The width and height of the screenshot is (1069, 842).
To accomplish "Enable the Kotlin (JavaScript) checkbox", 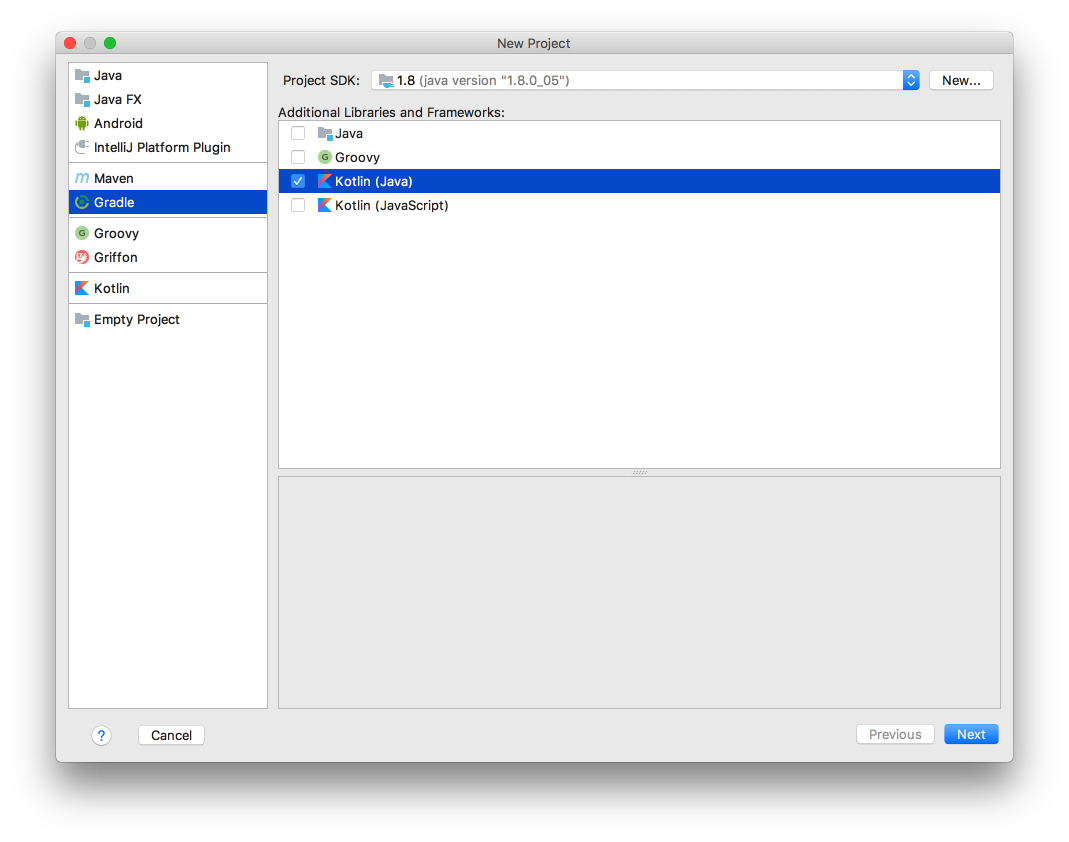I will (x=298, y=205).
